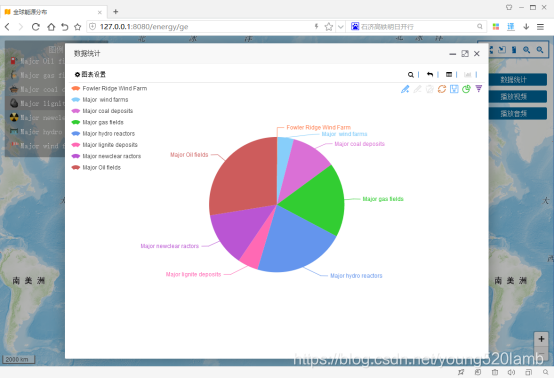Maximize the 数据统计 dialog
554x378 pixels.
coord(465,54)
